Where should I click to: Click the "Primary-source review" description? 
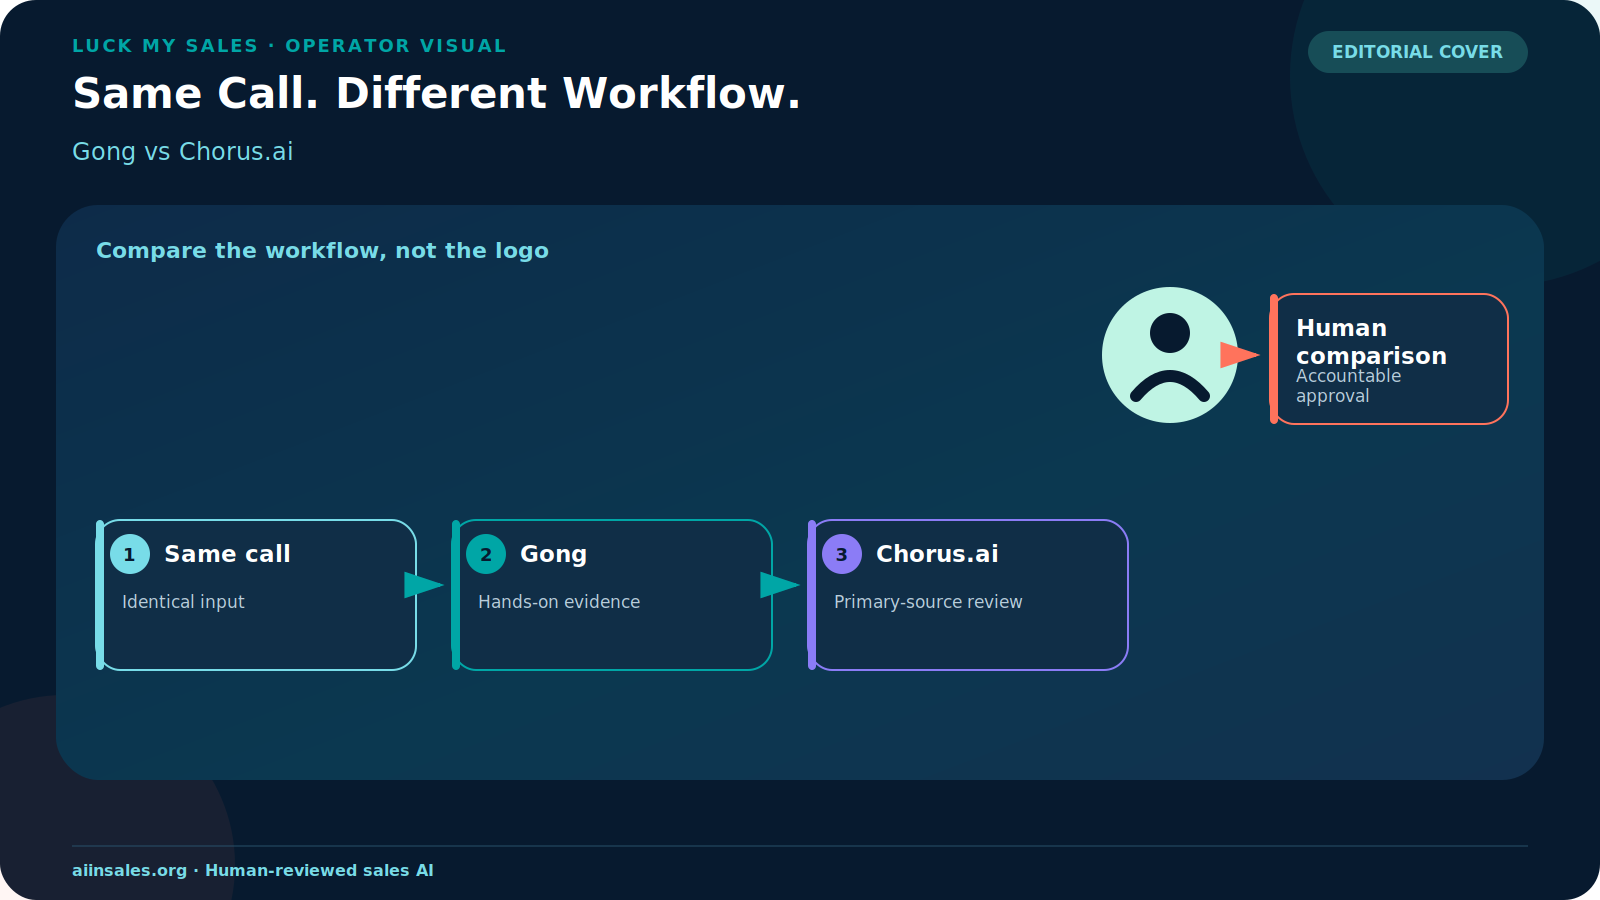928,601
